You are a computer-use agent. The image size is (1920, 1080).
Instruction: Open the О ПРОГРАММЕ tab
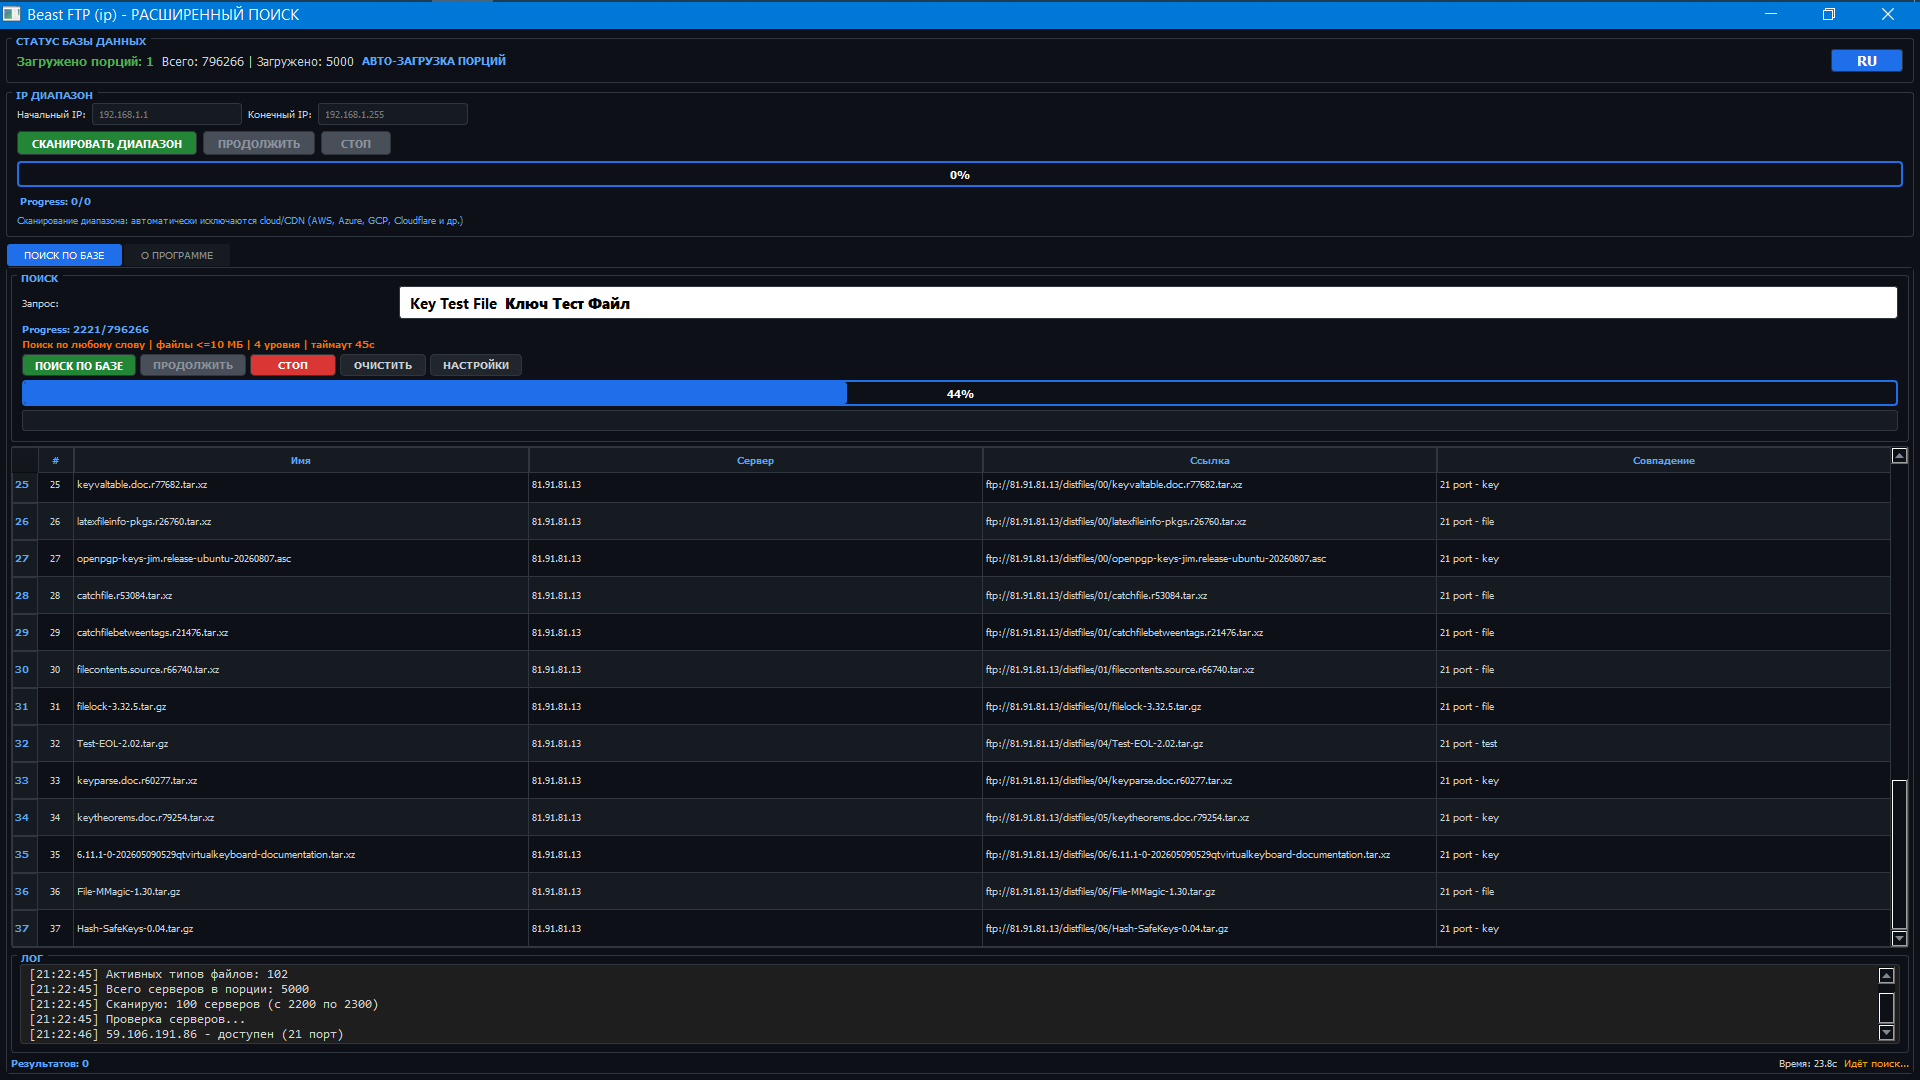click(x=177, y=256)
